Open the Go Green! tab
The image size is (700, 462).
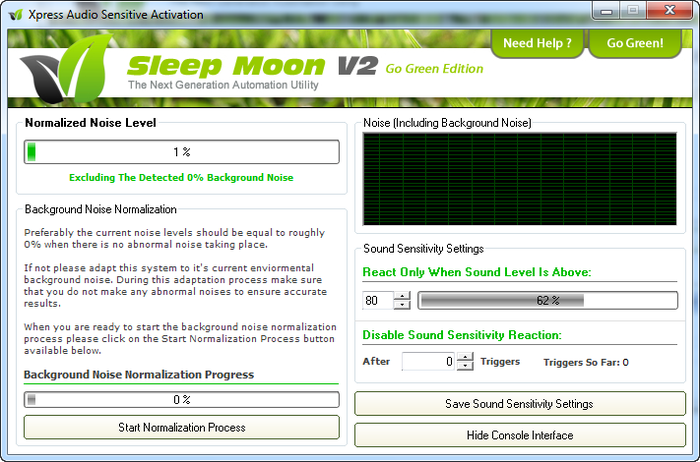pyautogui.click(x=635, y=43)
